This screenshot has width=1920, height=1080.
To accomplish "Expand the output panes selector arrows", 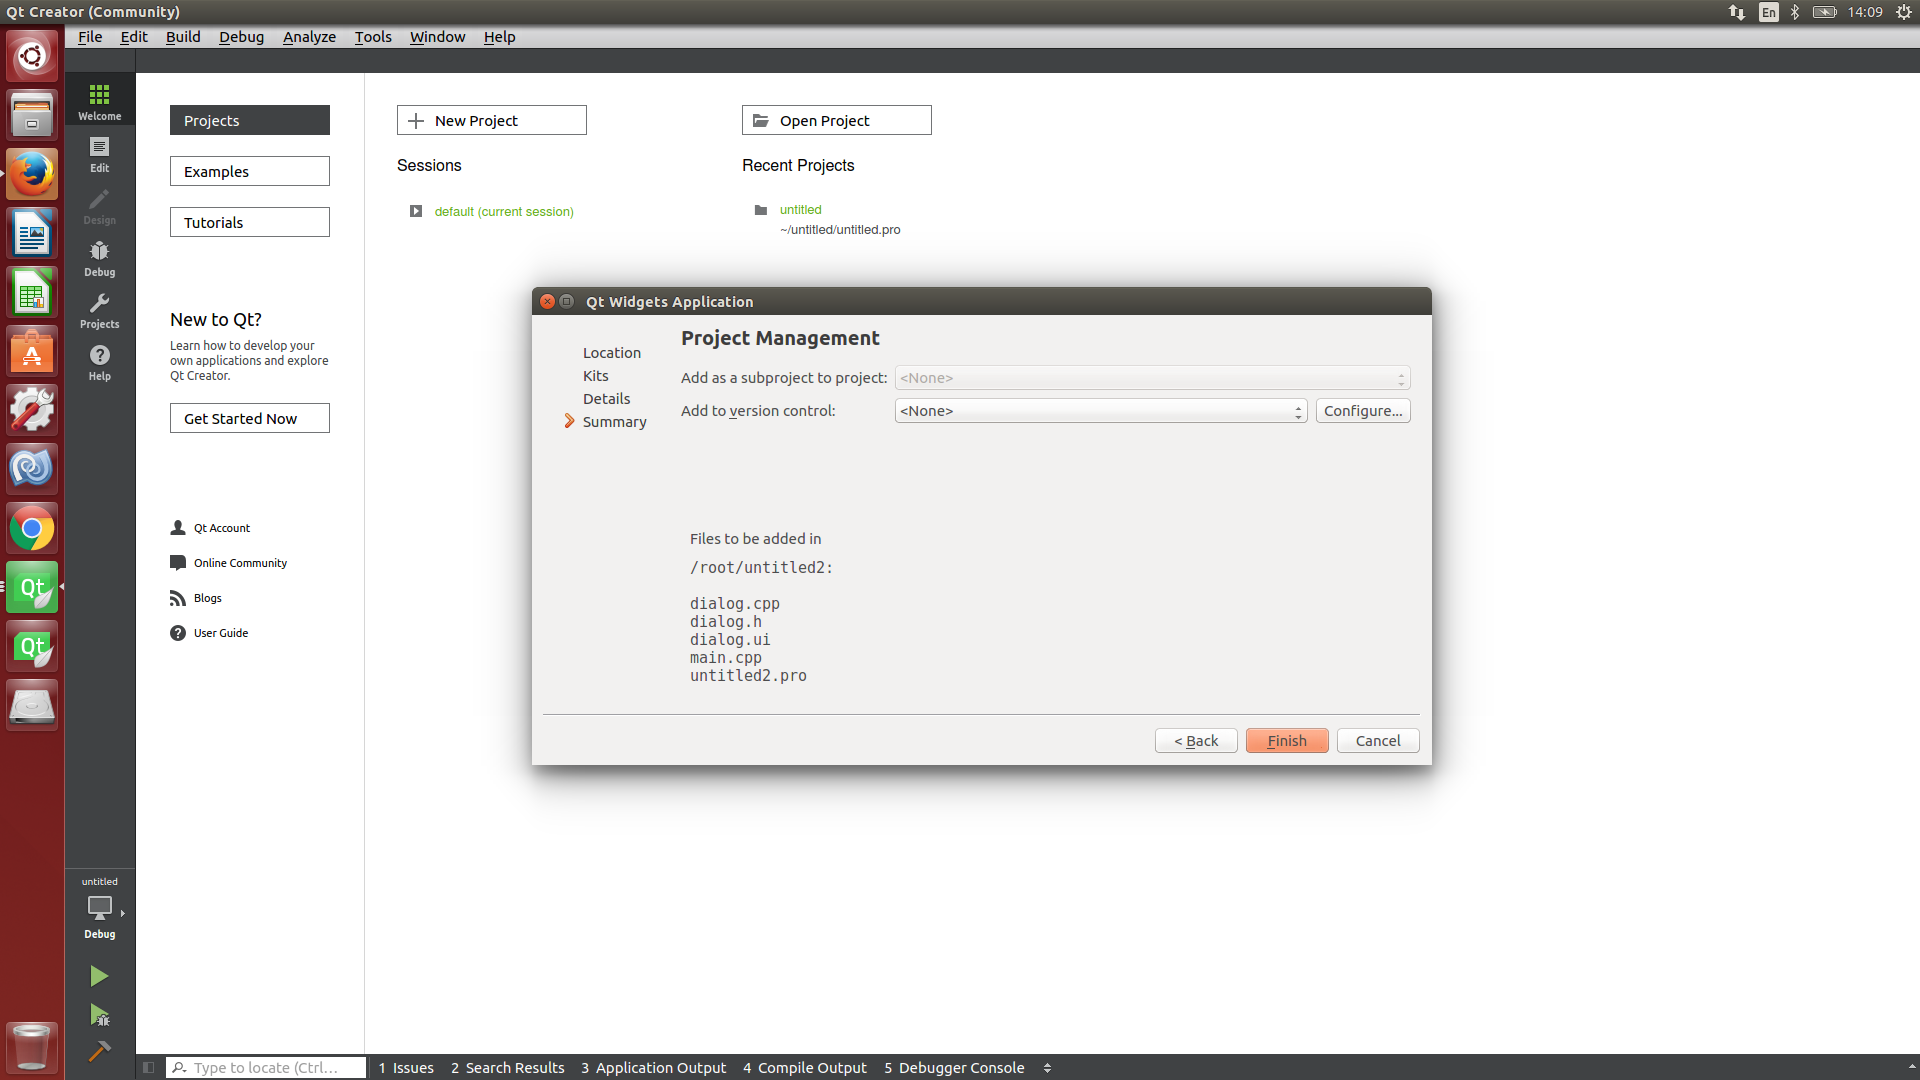I will pos(1047,1068).
